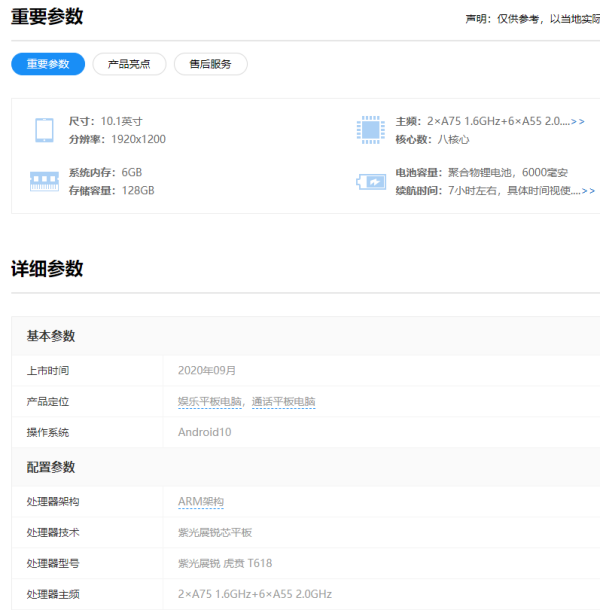This screenshot has height=610, width=600.
Task: Click the battery capacity icon
Action: (371, 181)
